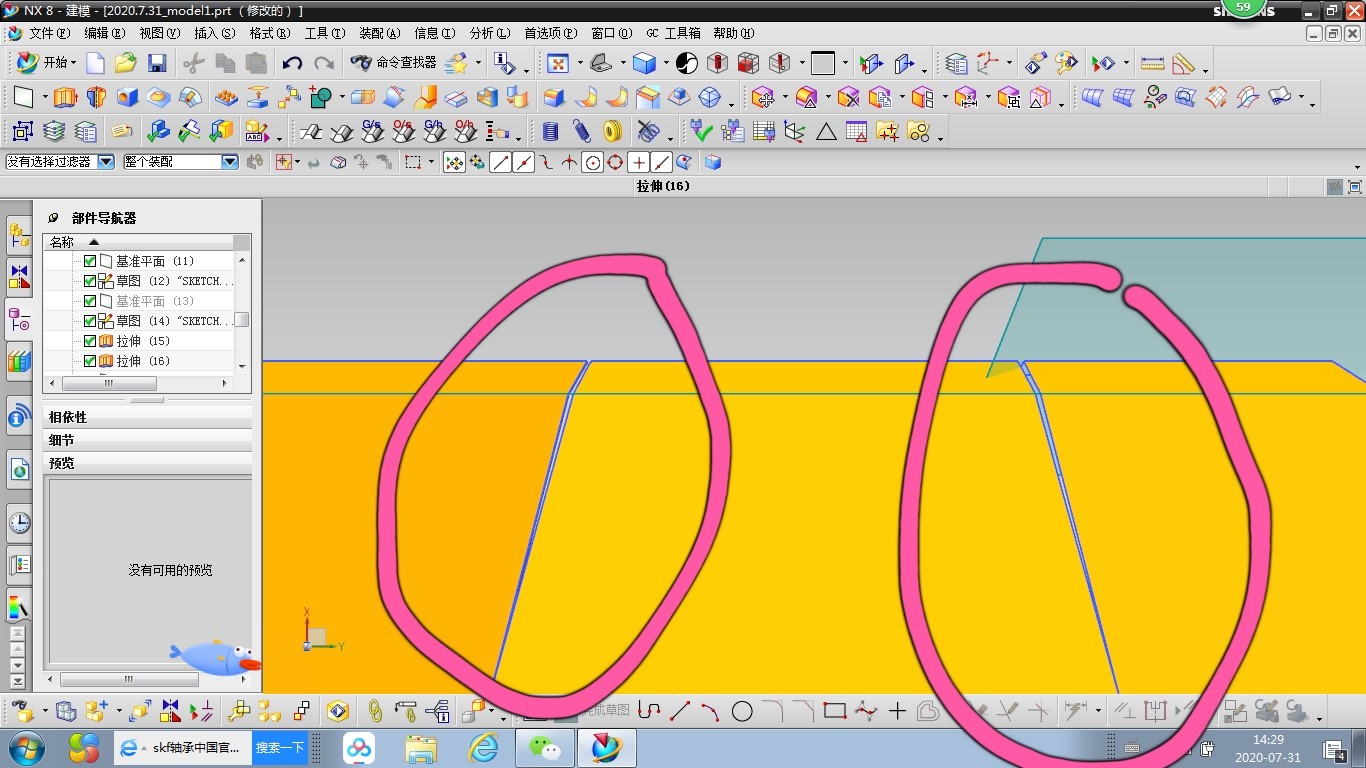Open the 编辑(E) menu

[x=104, y=33]
